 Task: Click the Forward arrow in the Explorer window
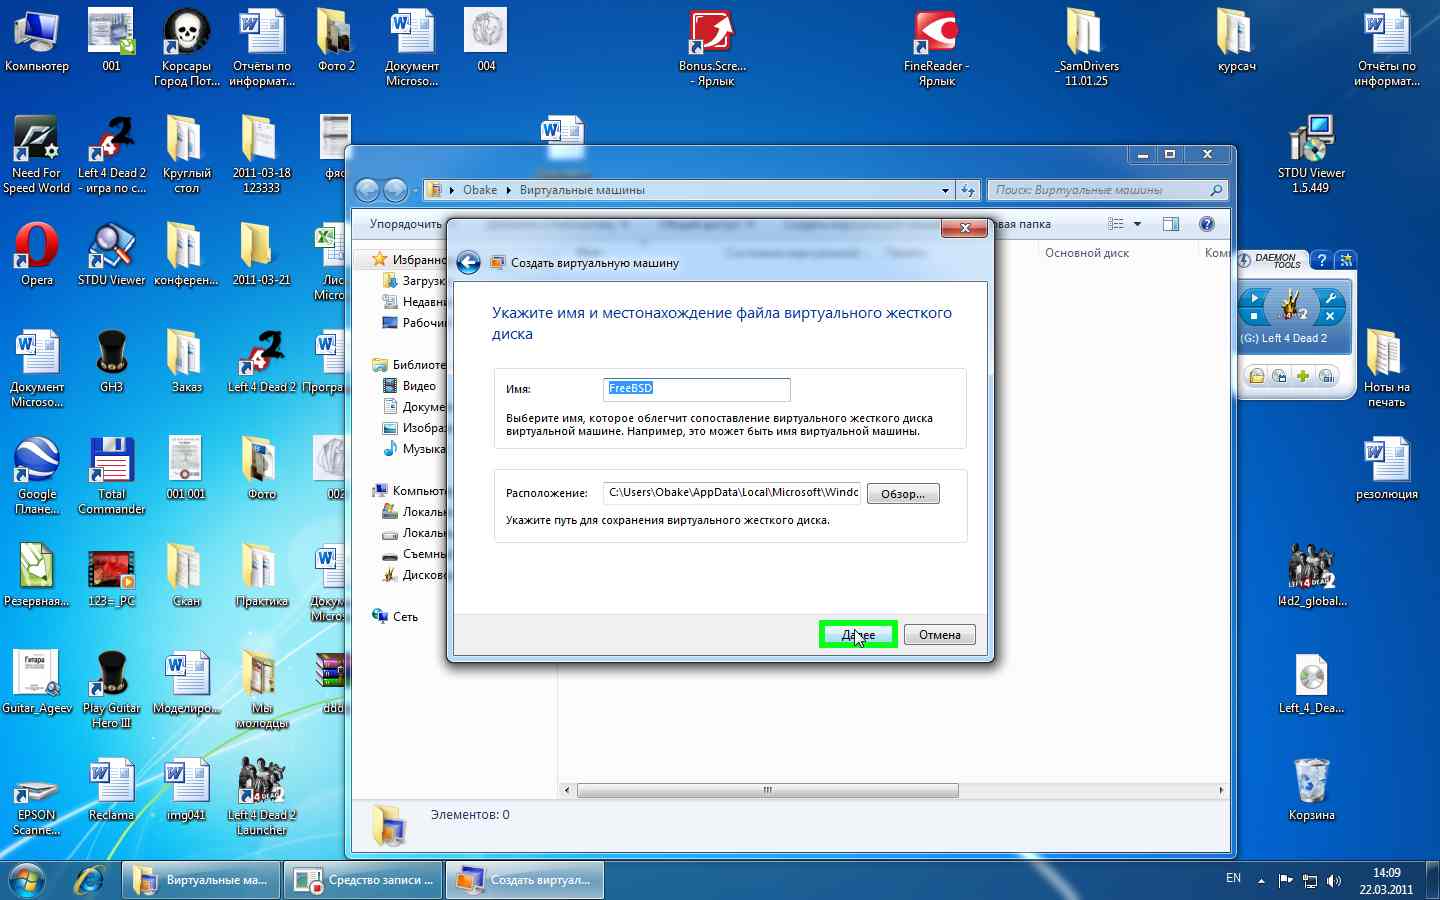pos(396,190)
